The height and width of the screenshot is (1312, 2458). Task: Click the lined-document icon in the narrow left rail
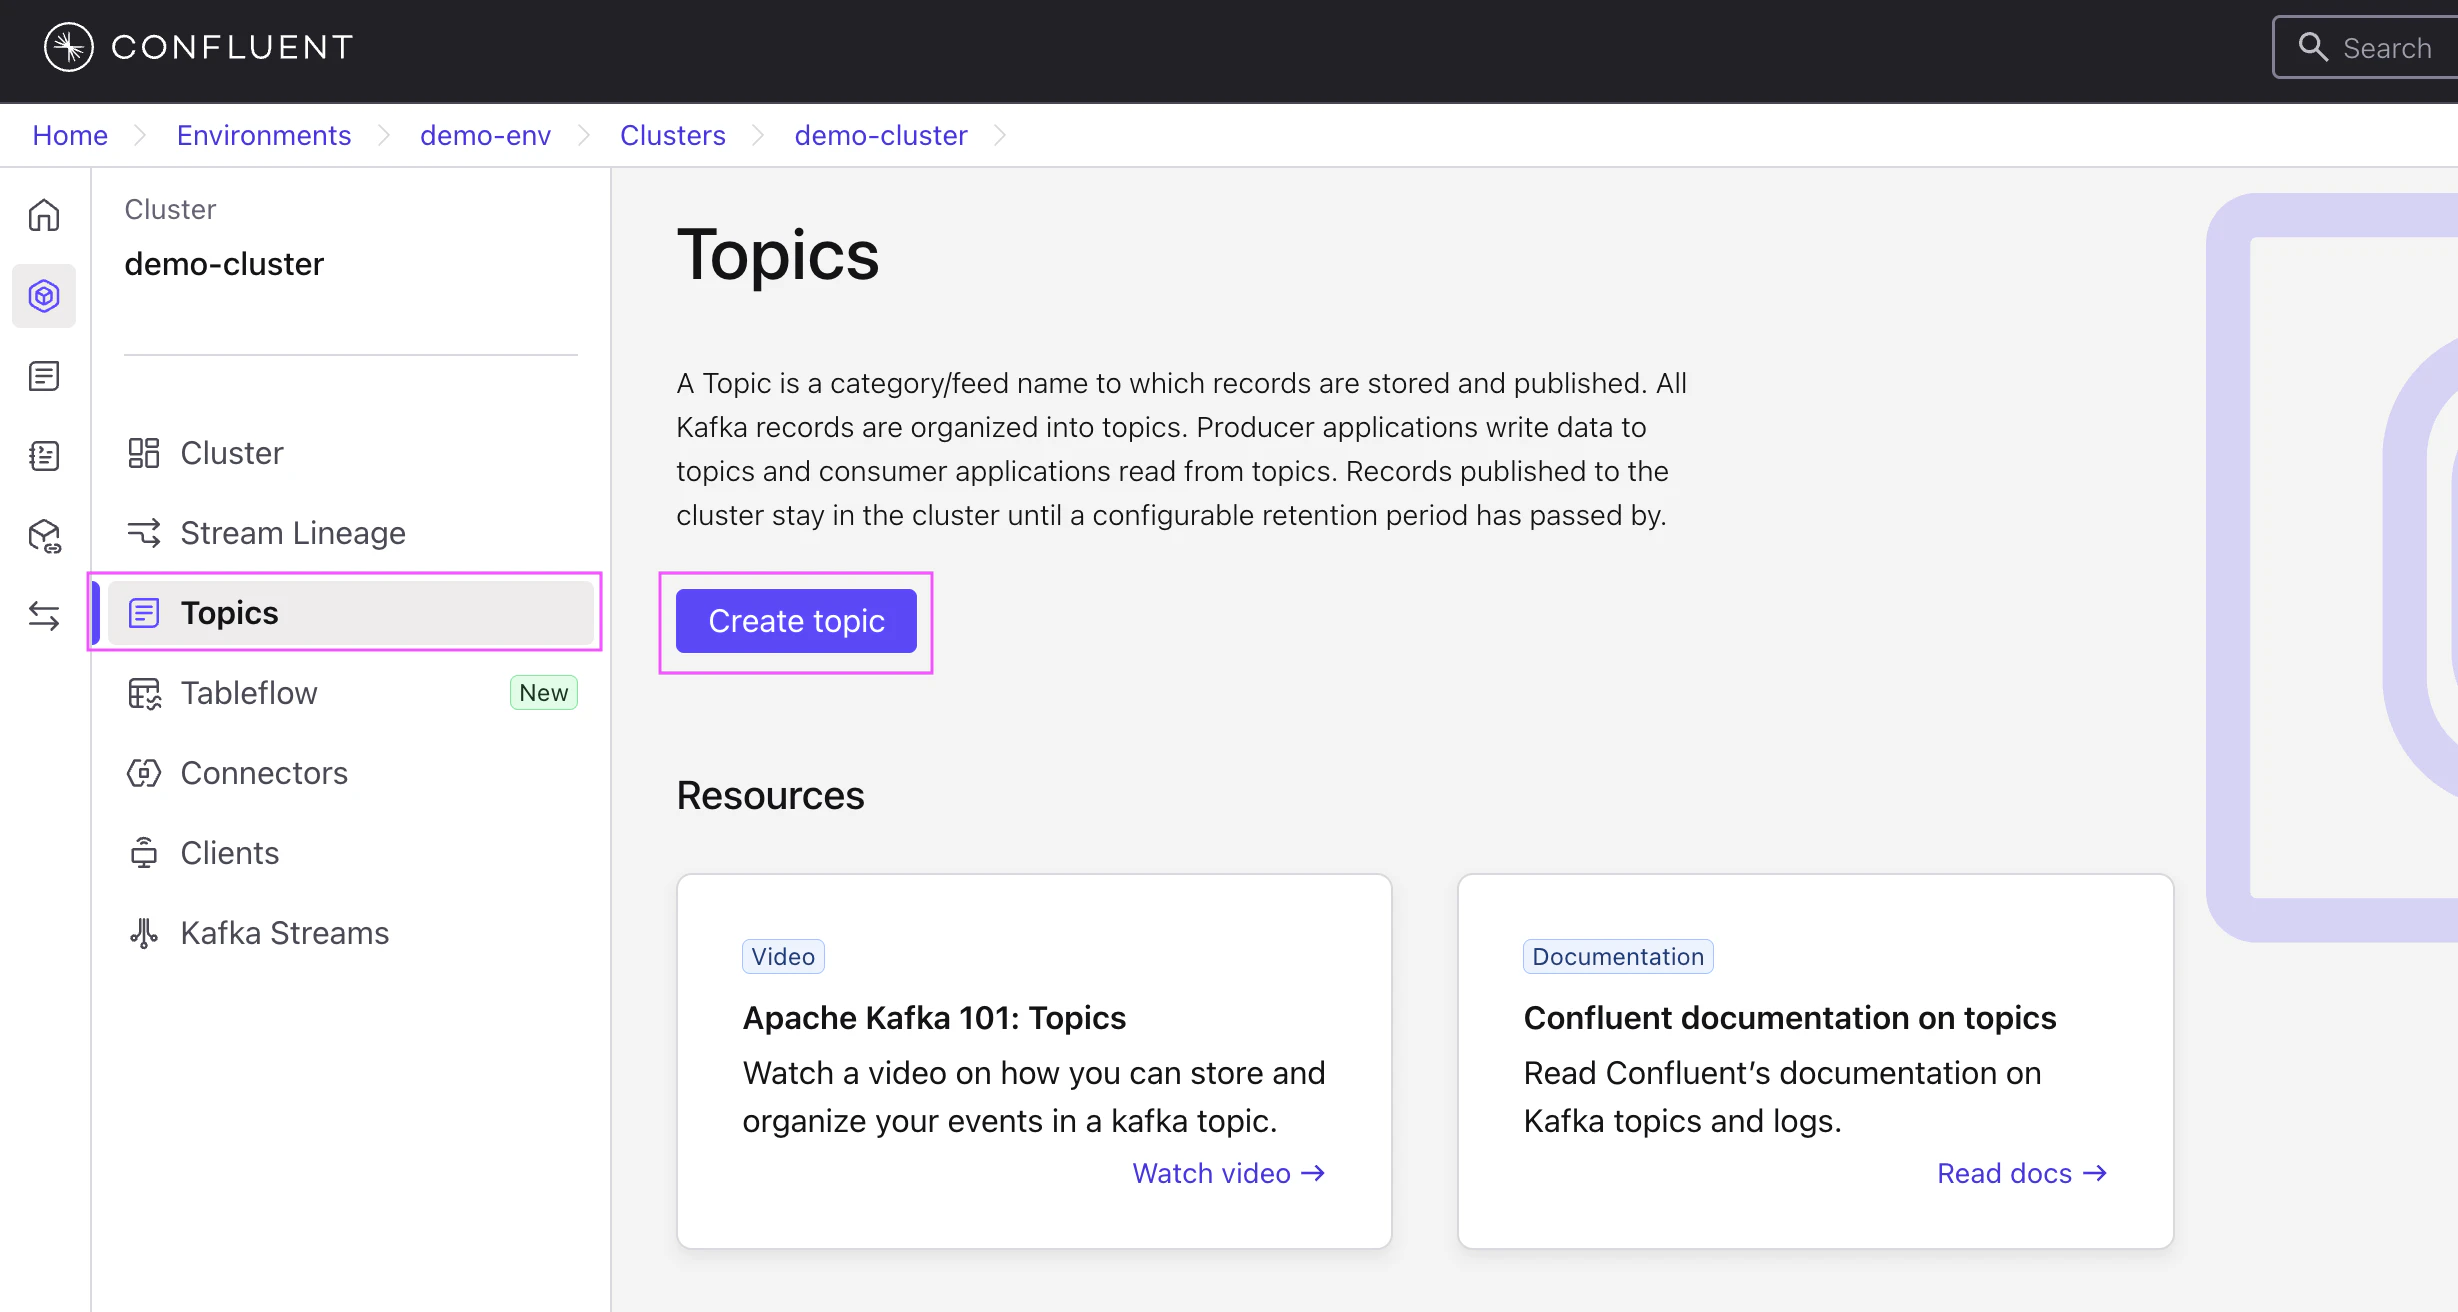pos(44,376)
